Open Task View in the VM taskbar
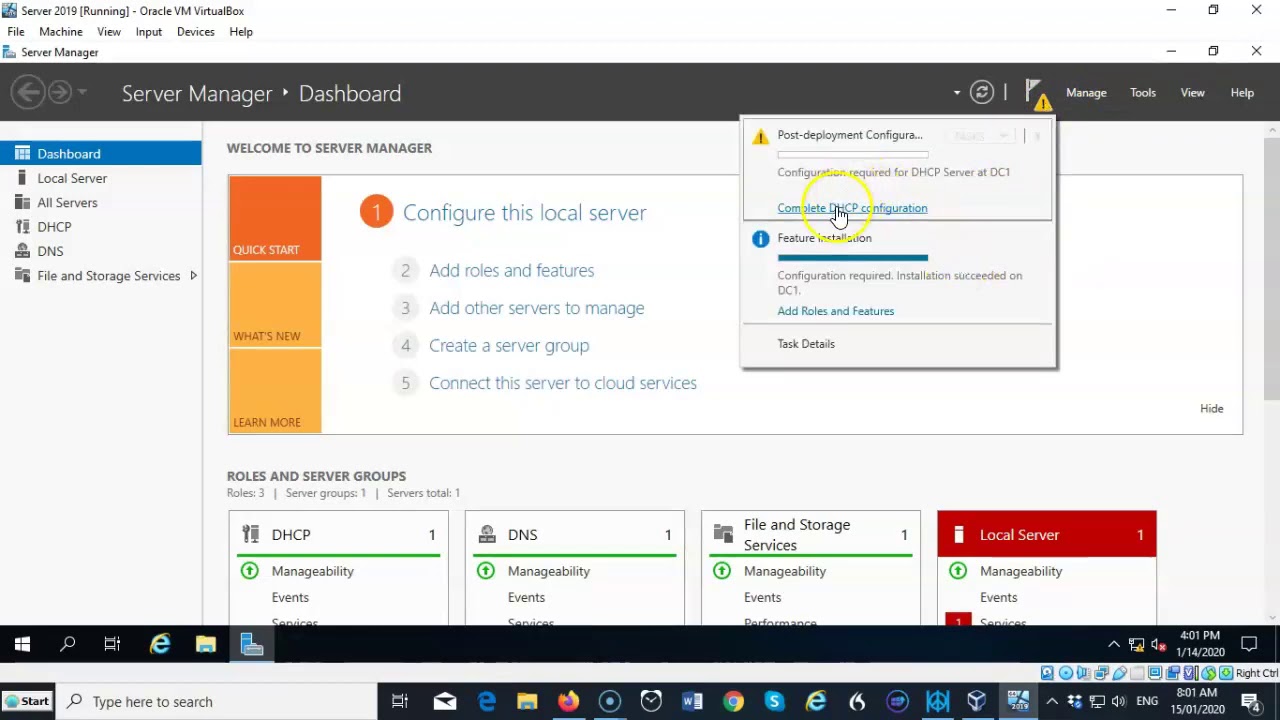The width and height of the screenshot is (1280, 720). (112, 645)
